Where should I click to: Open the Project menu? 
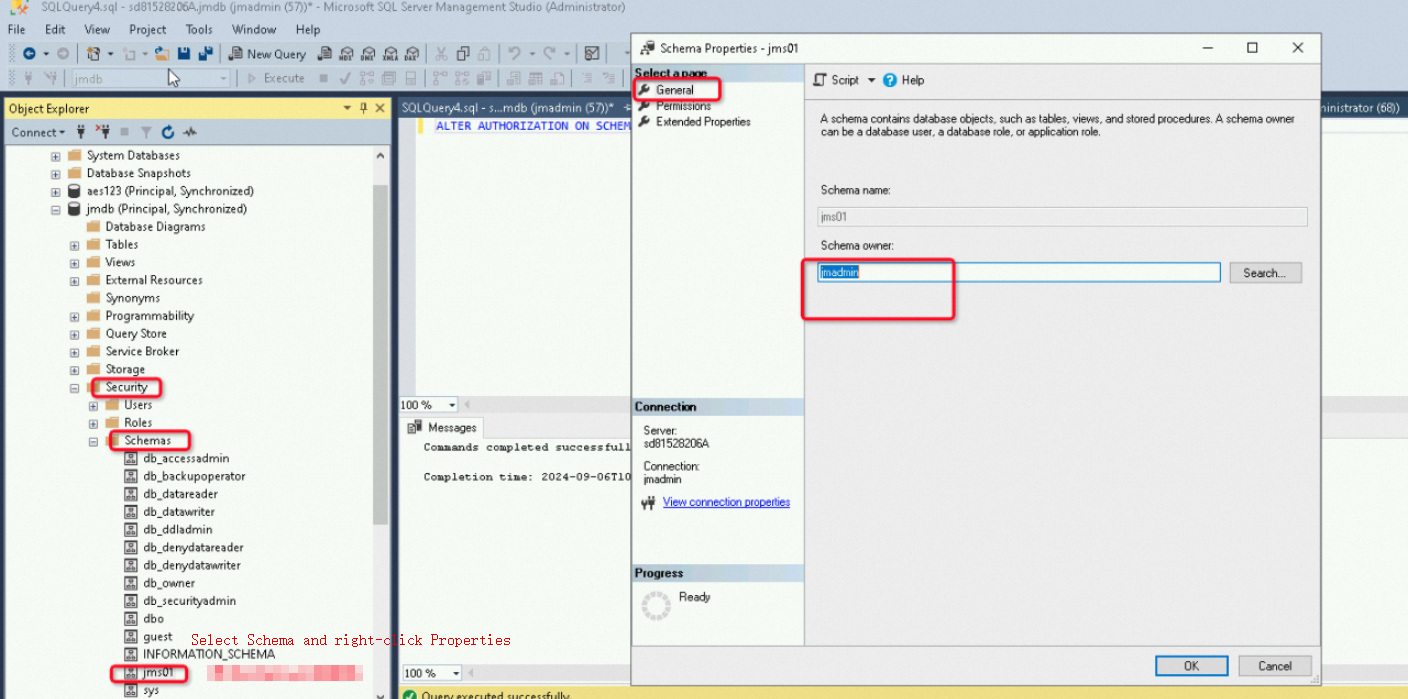tap(148, 29)
